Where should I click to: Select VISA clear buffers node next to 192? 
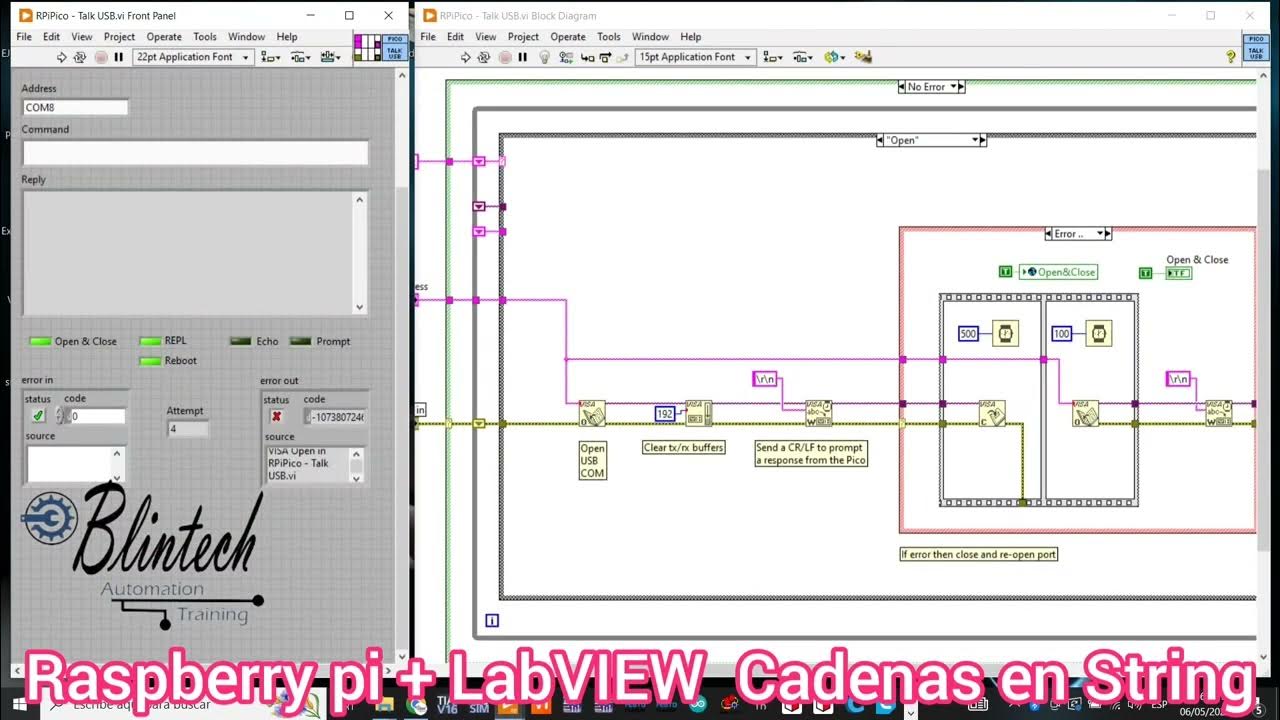pyautogui.click(x=699, y=413)
